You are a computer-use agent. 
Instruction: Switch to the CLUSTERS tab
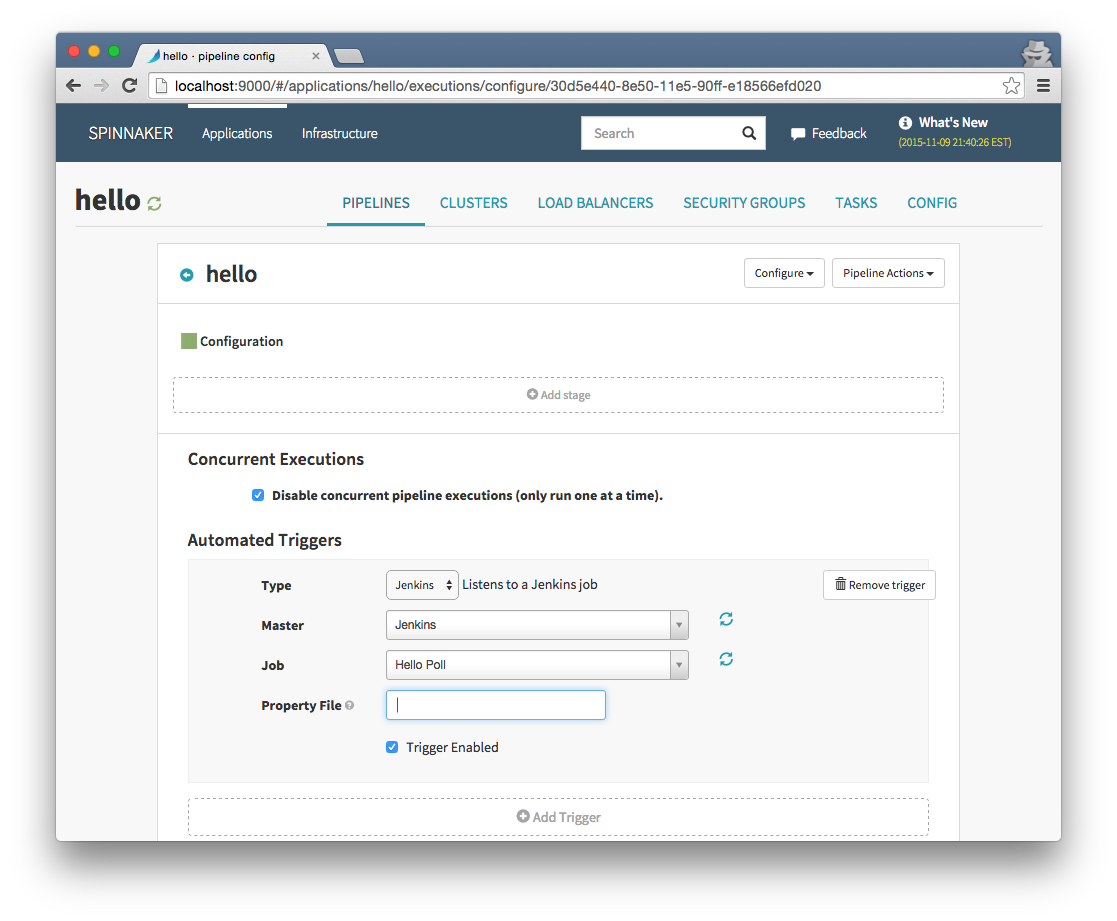pyautogui.click(x=473, y=202)
